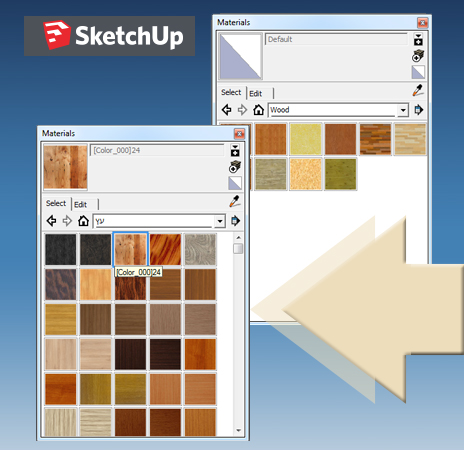
Task: Close the front Materials window
Action: [x=239, y=134]
